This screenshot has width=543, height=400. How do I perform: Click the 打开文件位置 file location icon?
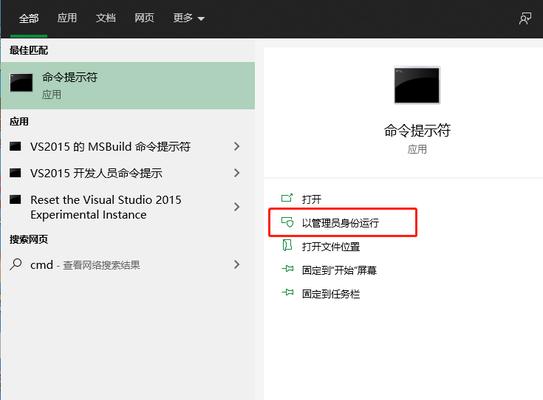[287, 245]
